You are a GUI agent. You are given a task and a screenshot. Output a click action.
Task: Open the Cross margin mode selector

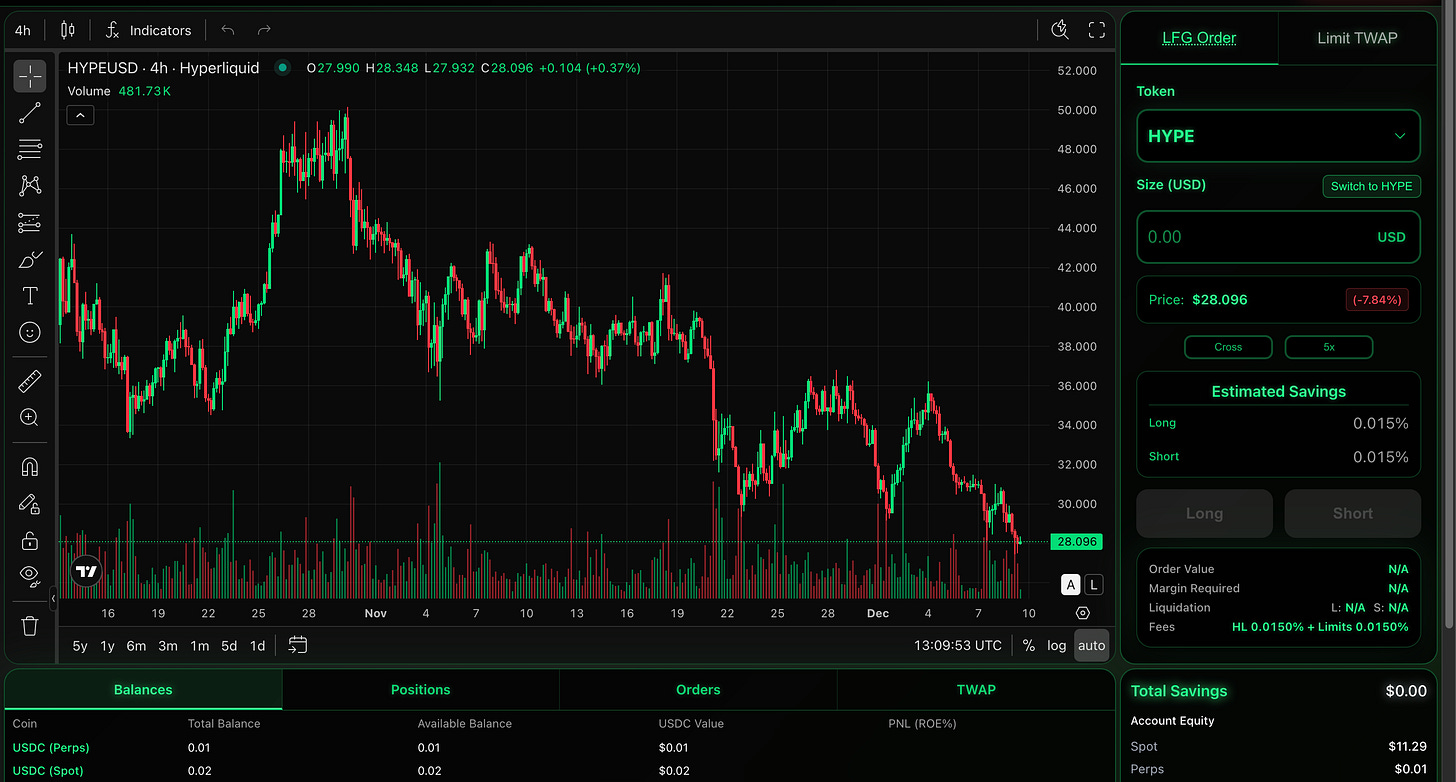1228,347
